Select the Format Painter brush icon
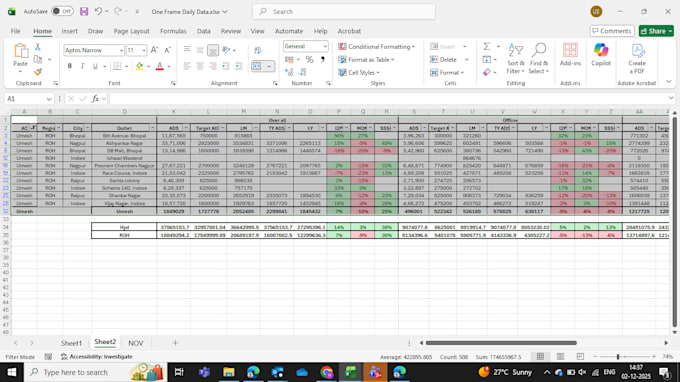This screenshot has height=382, width=680. click(38, 72)
